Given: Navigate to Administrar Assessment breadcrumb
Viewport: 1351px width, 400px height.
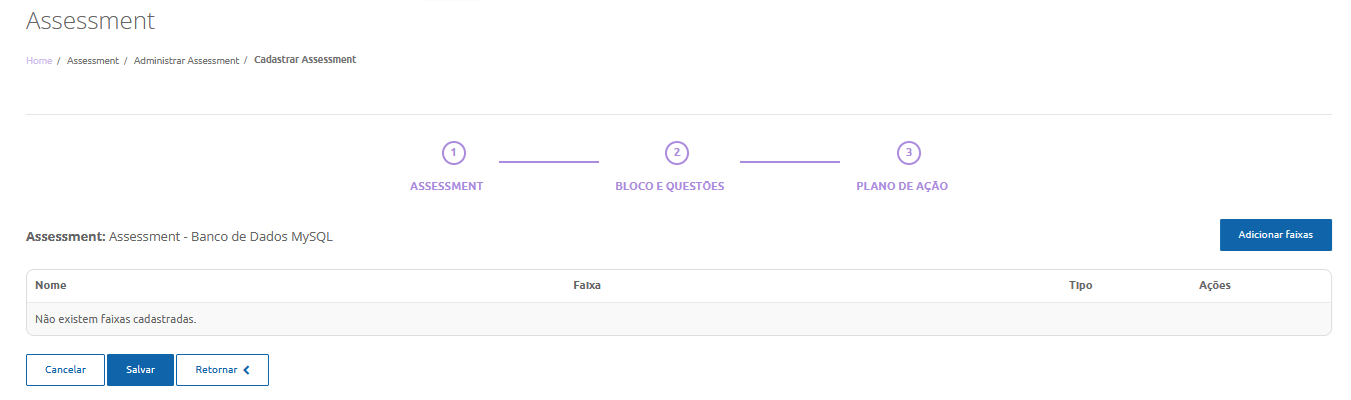Looking at the screenshot, I should point(186,61).
